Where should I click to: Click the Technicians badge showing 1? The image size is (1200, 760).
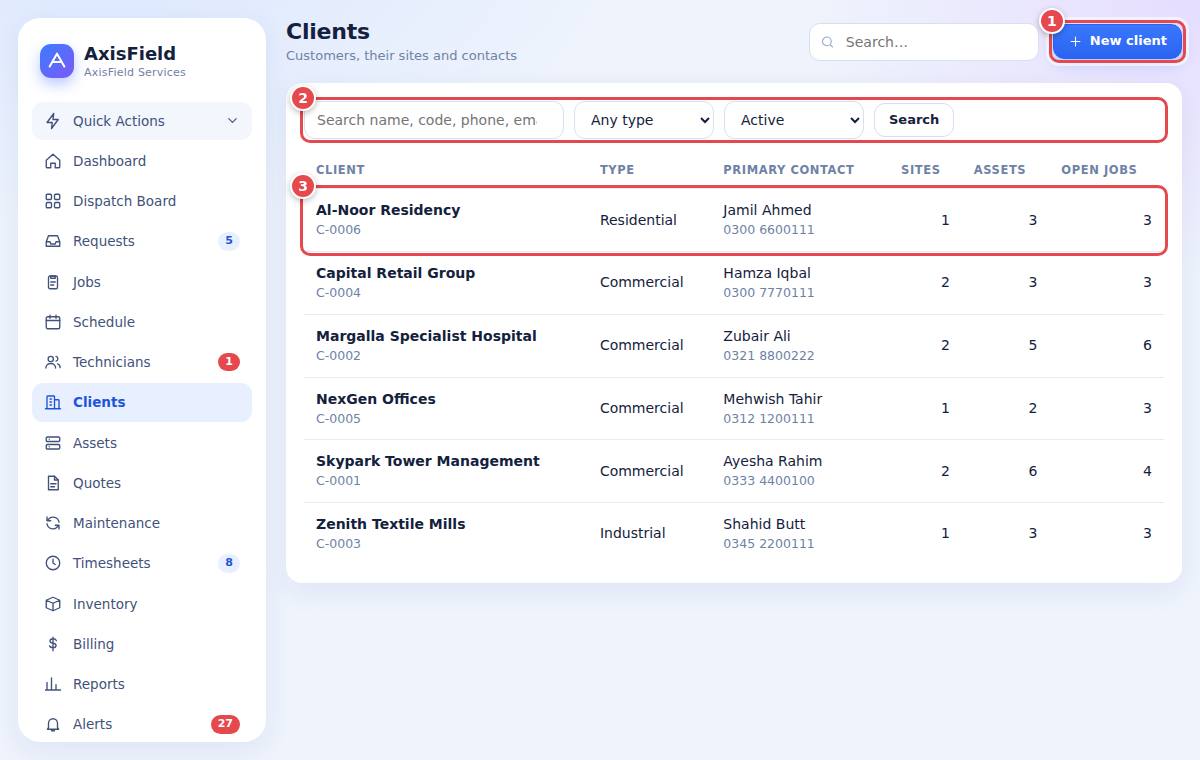(229, 362)
